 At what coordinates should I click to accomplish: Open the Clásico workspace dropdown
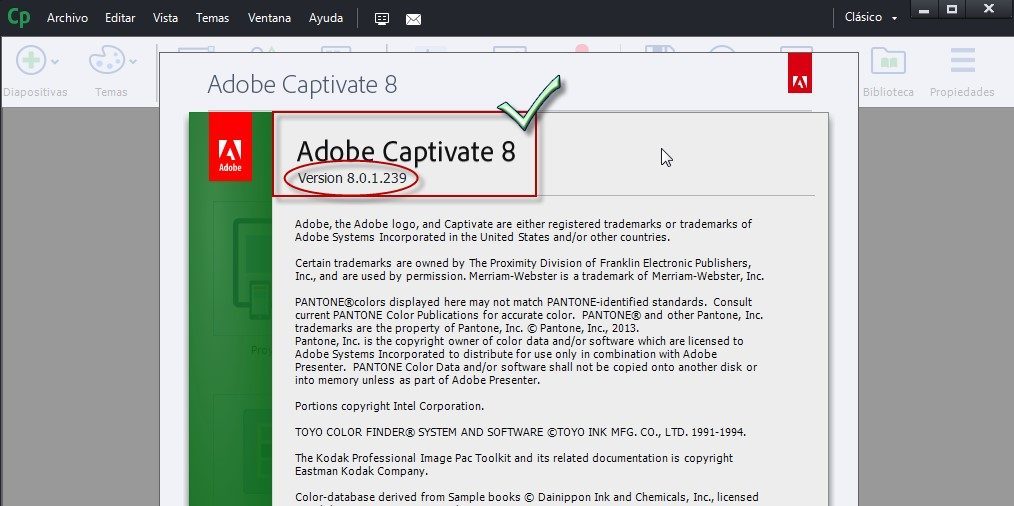pyautogui.click(x=871, y=17)
